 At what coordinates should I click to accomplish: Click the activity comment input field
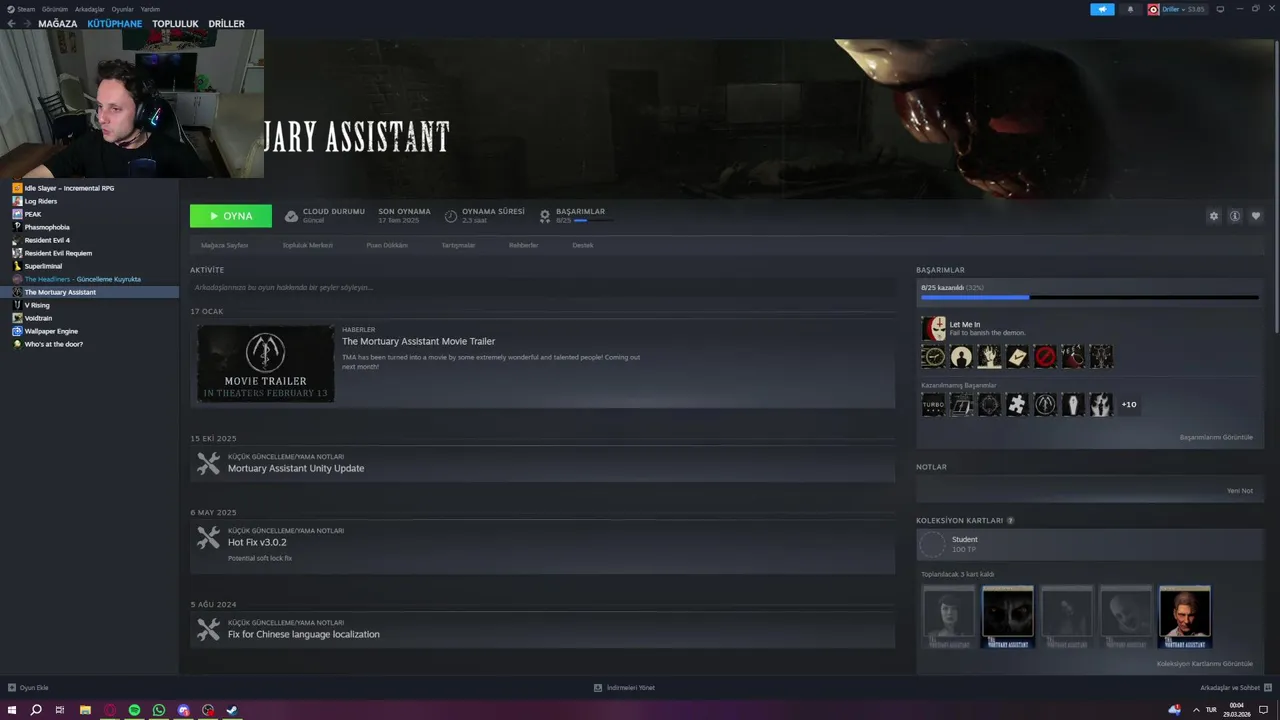tap(542, 287)
